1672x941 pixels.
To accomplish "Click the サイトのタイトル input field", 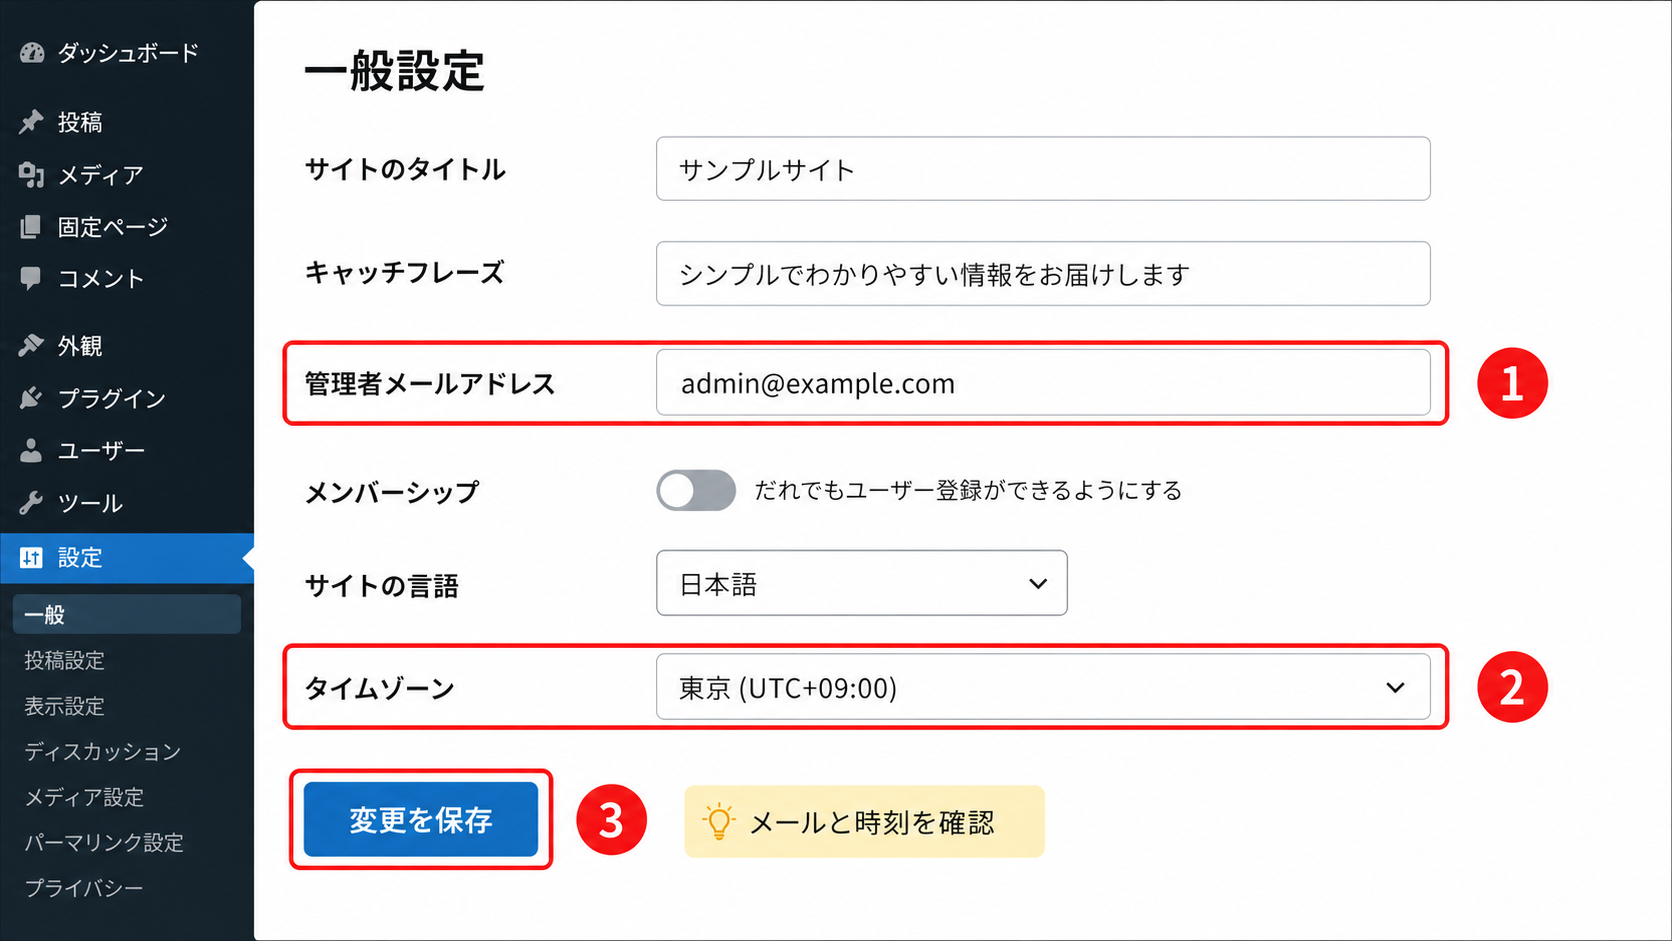I will click(x=1043, y=169).
